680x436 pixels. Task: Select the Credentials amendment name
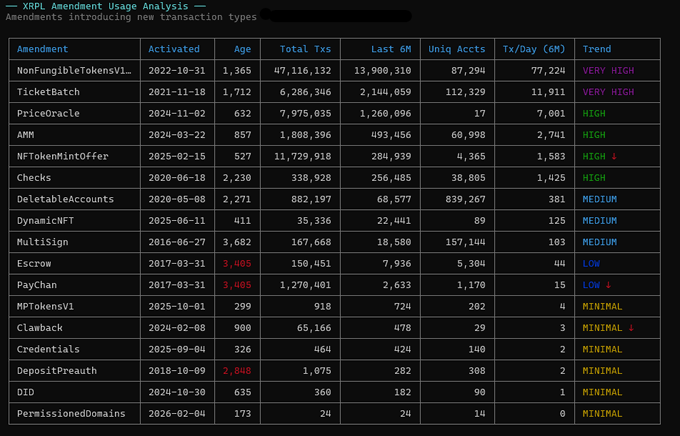(x=48, y=349)
